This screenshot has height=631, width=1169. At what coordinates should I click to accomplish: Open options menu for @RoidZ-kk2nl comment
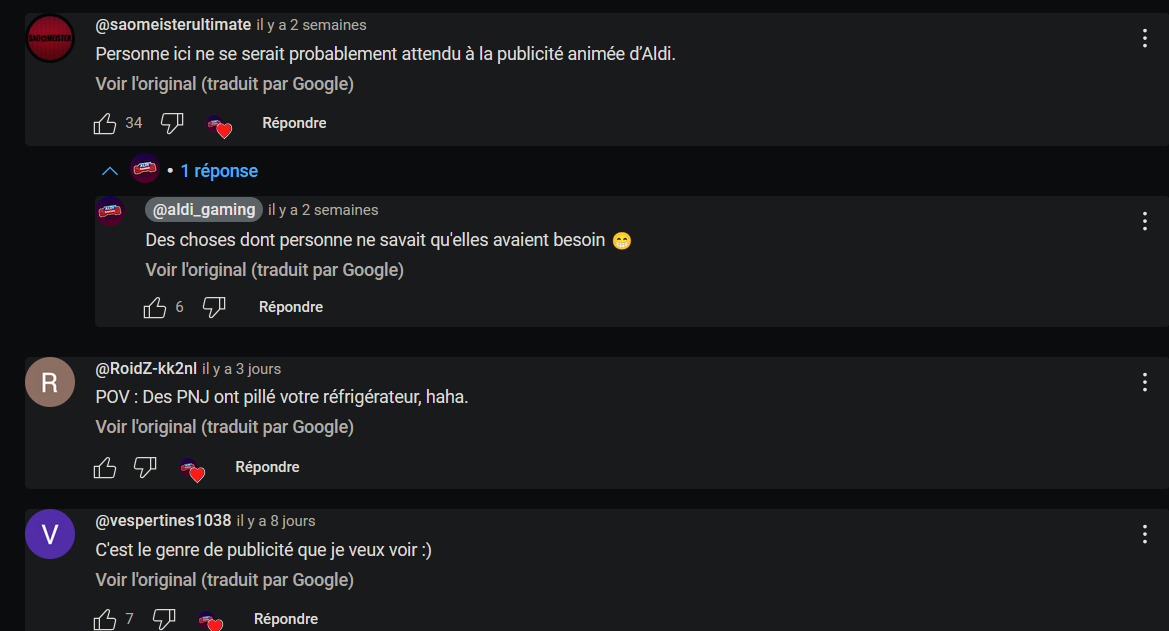[x=1144, y=382]
